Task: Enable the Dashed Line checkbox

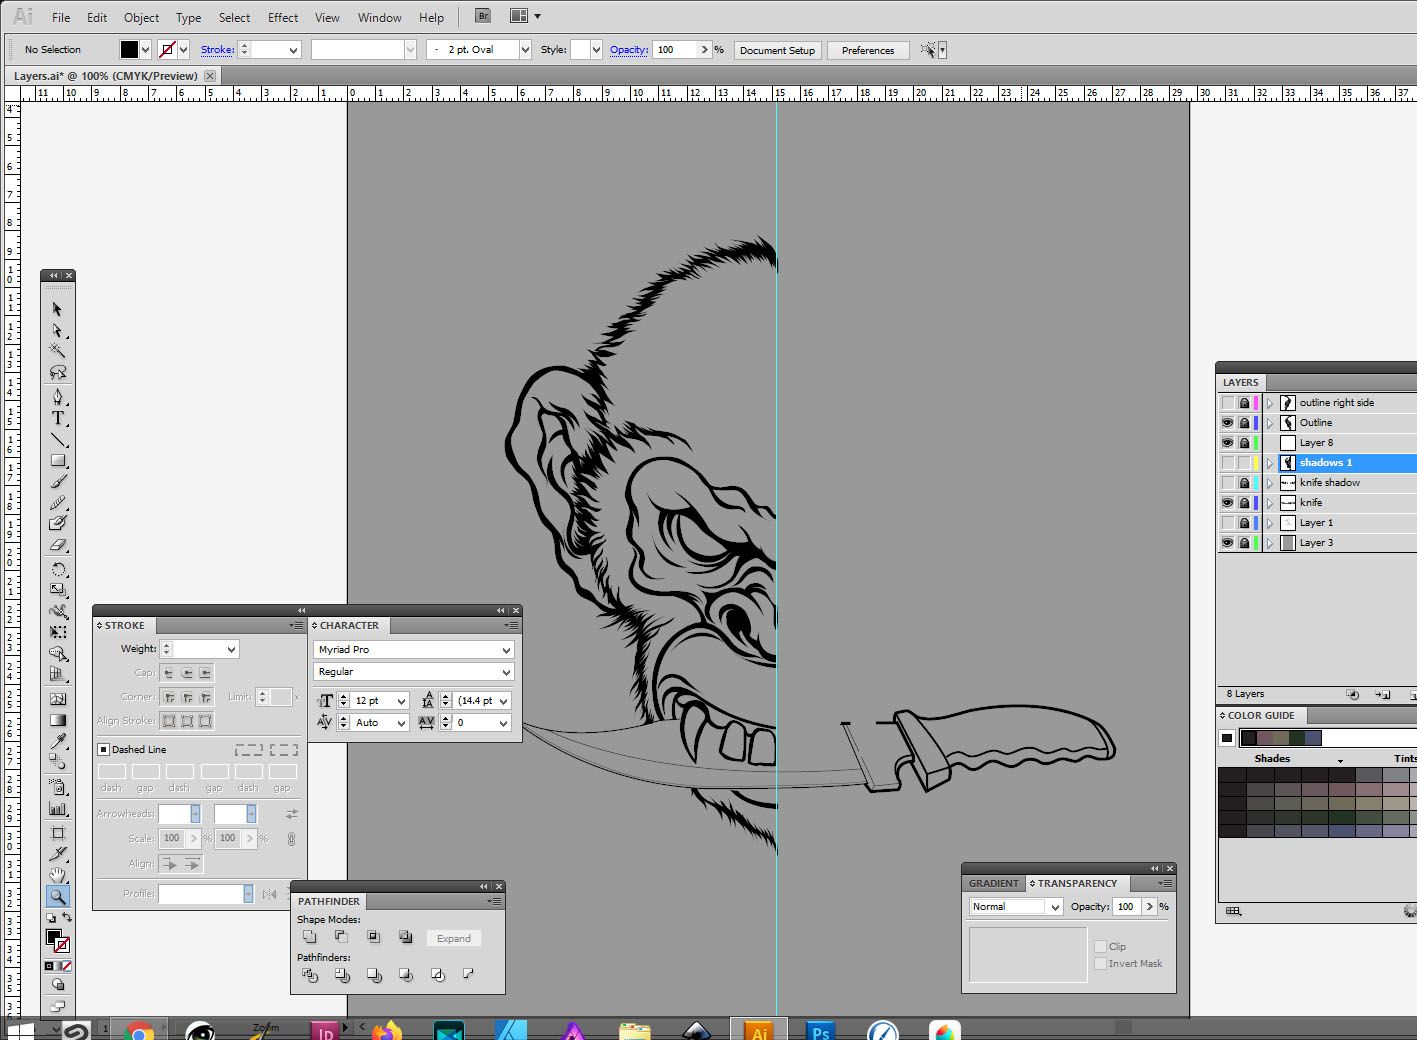Action: pyautogui.click(x=103, y=748)
